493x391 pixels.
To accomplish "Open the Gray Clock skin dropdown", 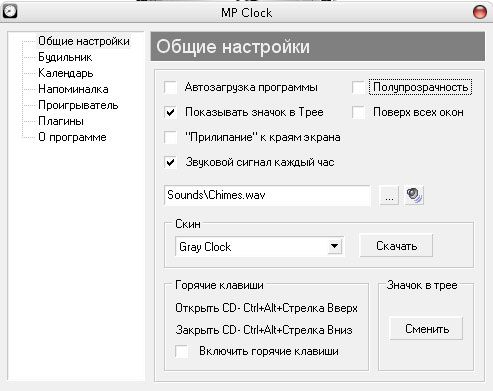I will click(334, 247).
